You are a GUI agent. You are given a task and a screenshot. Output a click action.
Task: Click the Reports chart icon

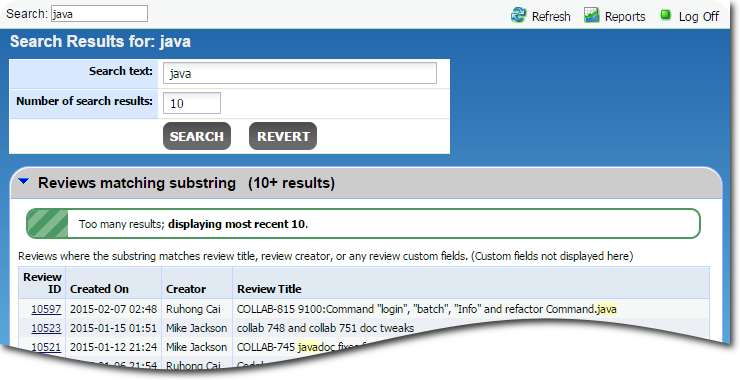click(591, 15)
